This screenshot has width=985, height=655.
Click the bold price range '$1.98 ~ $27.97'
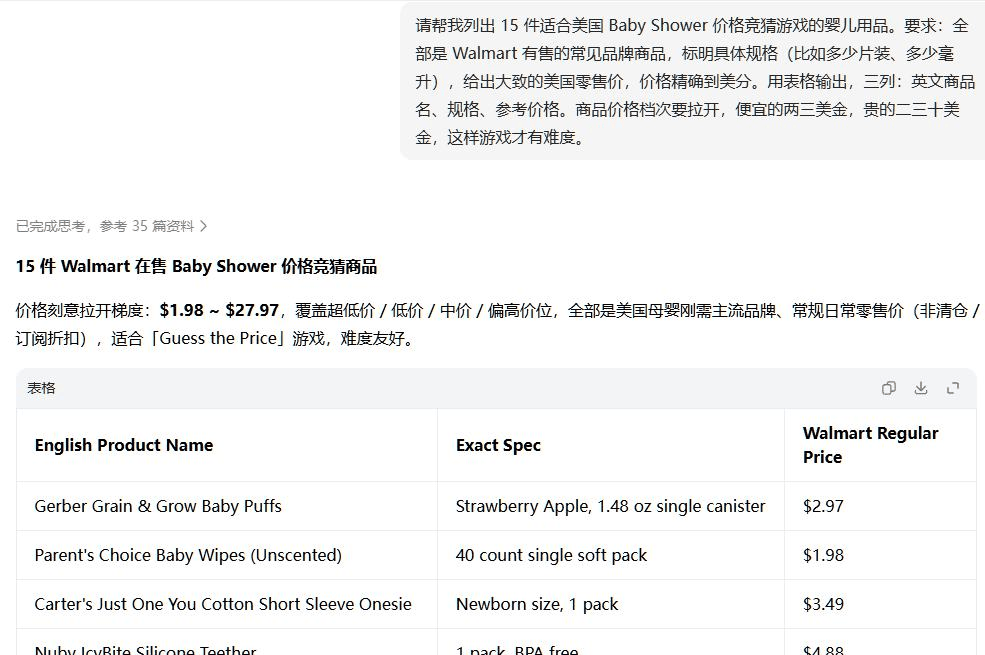219,310
